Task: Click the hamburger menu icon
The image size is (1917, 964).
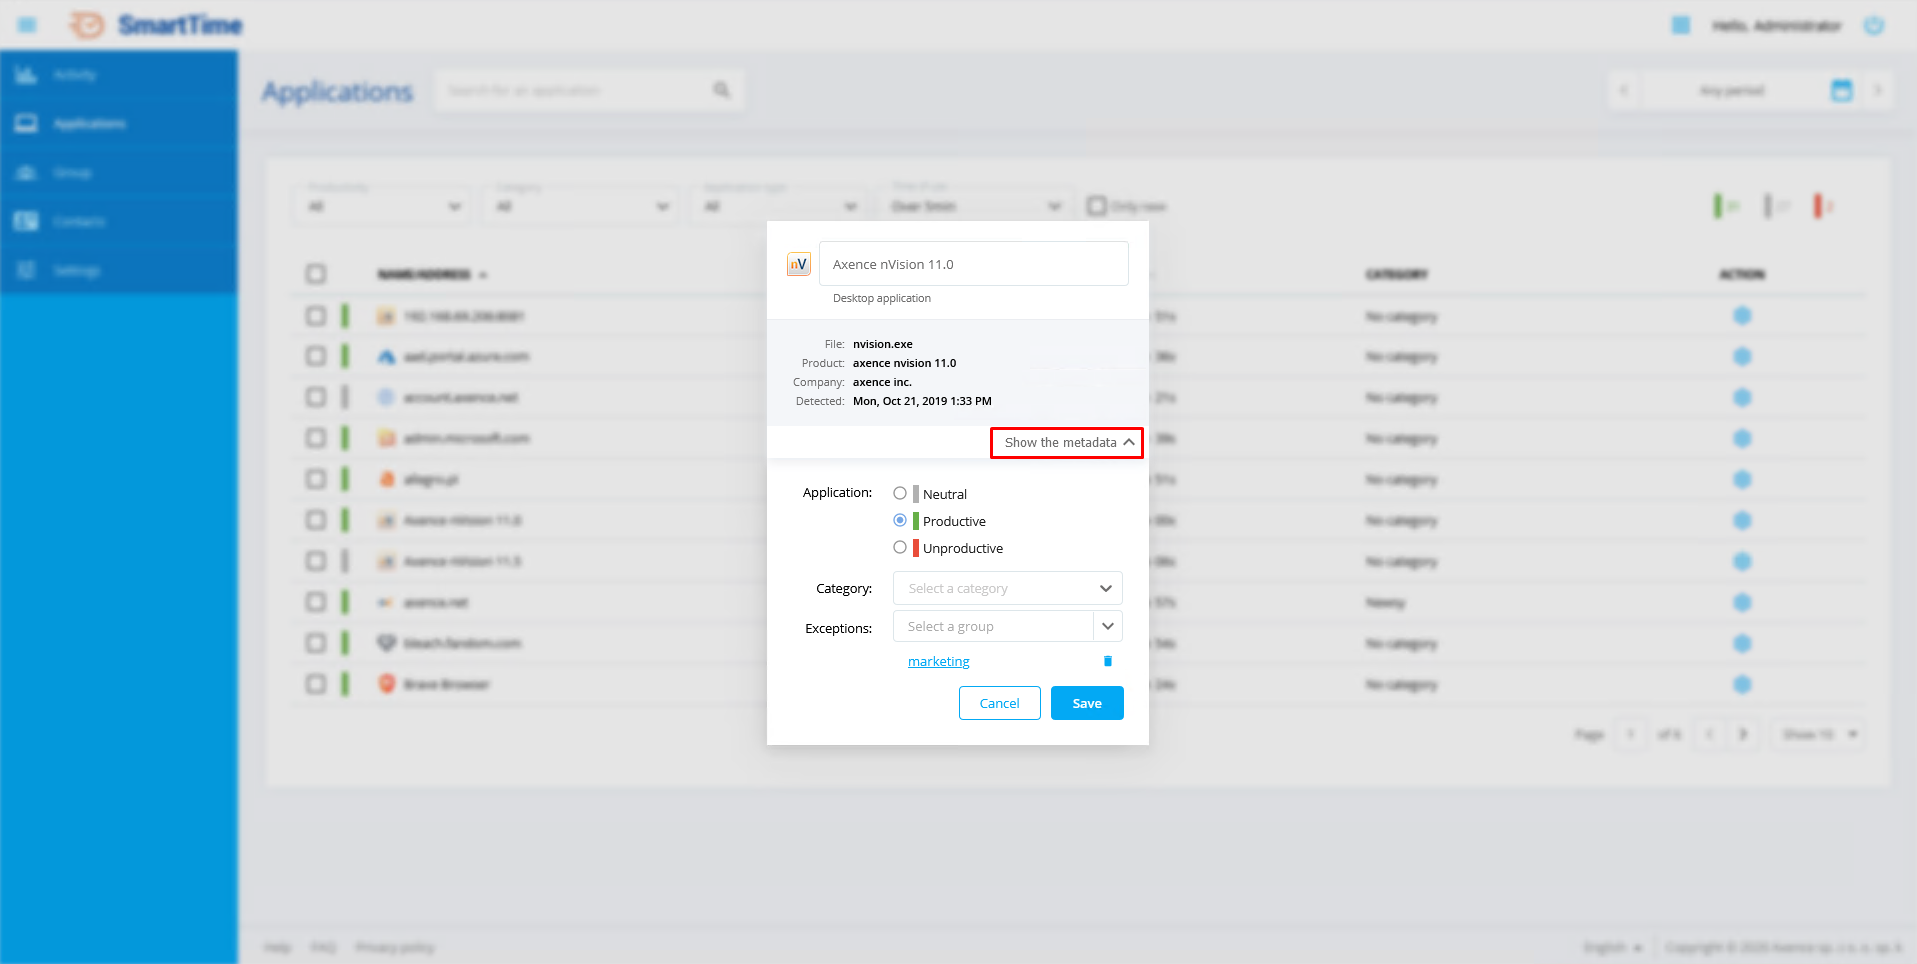Action: pos(27,25)
